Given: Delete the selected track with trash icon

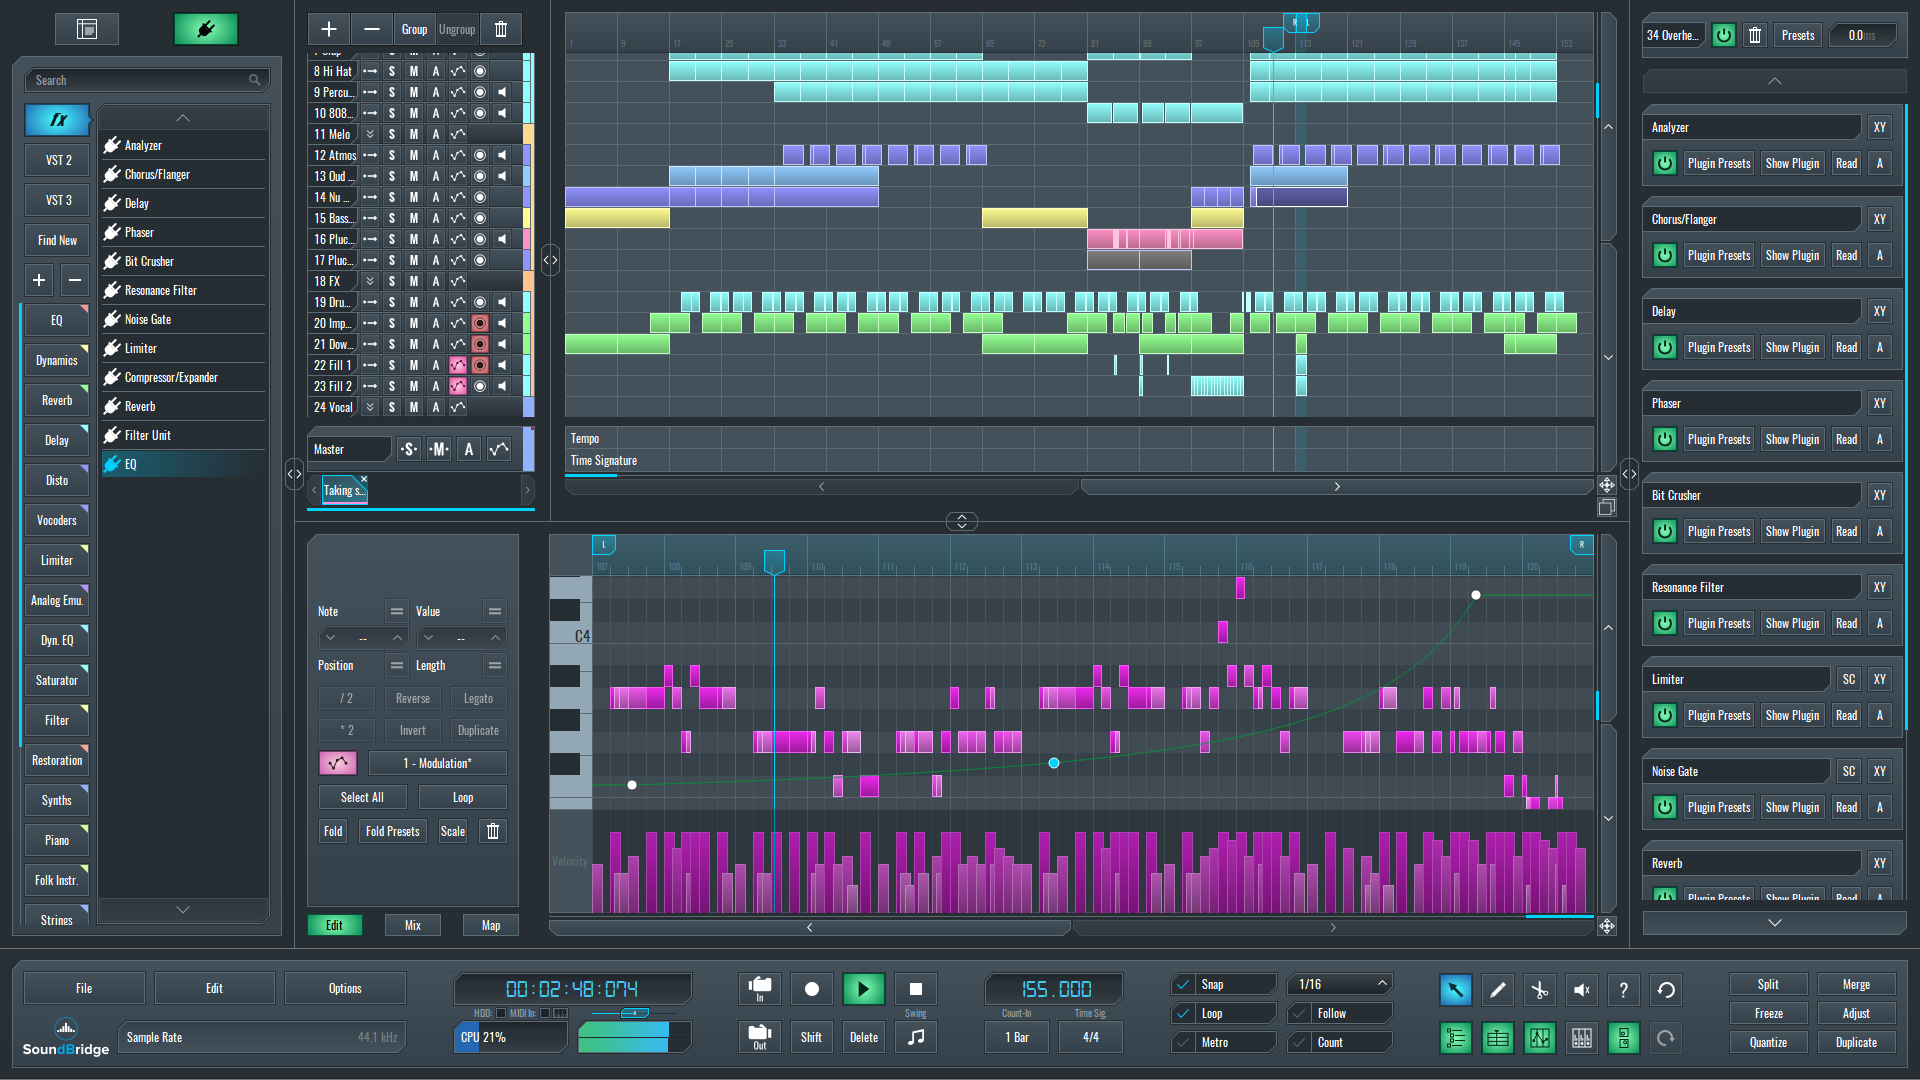Looking at the screenshot, I should [501, 29].
